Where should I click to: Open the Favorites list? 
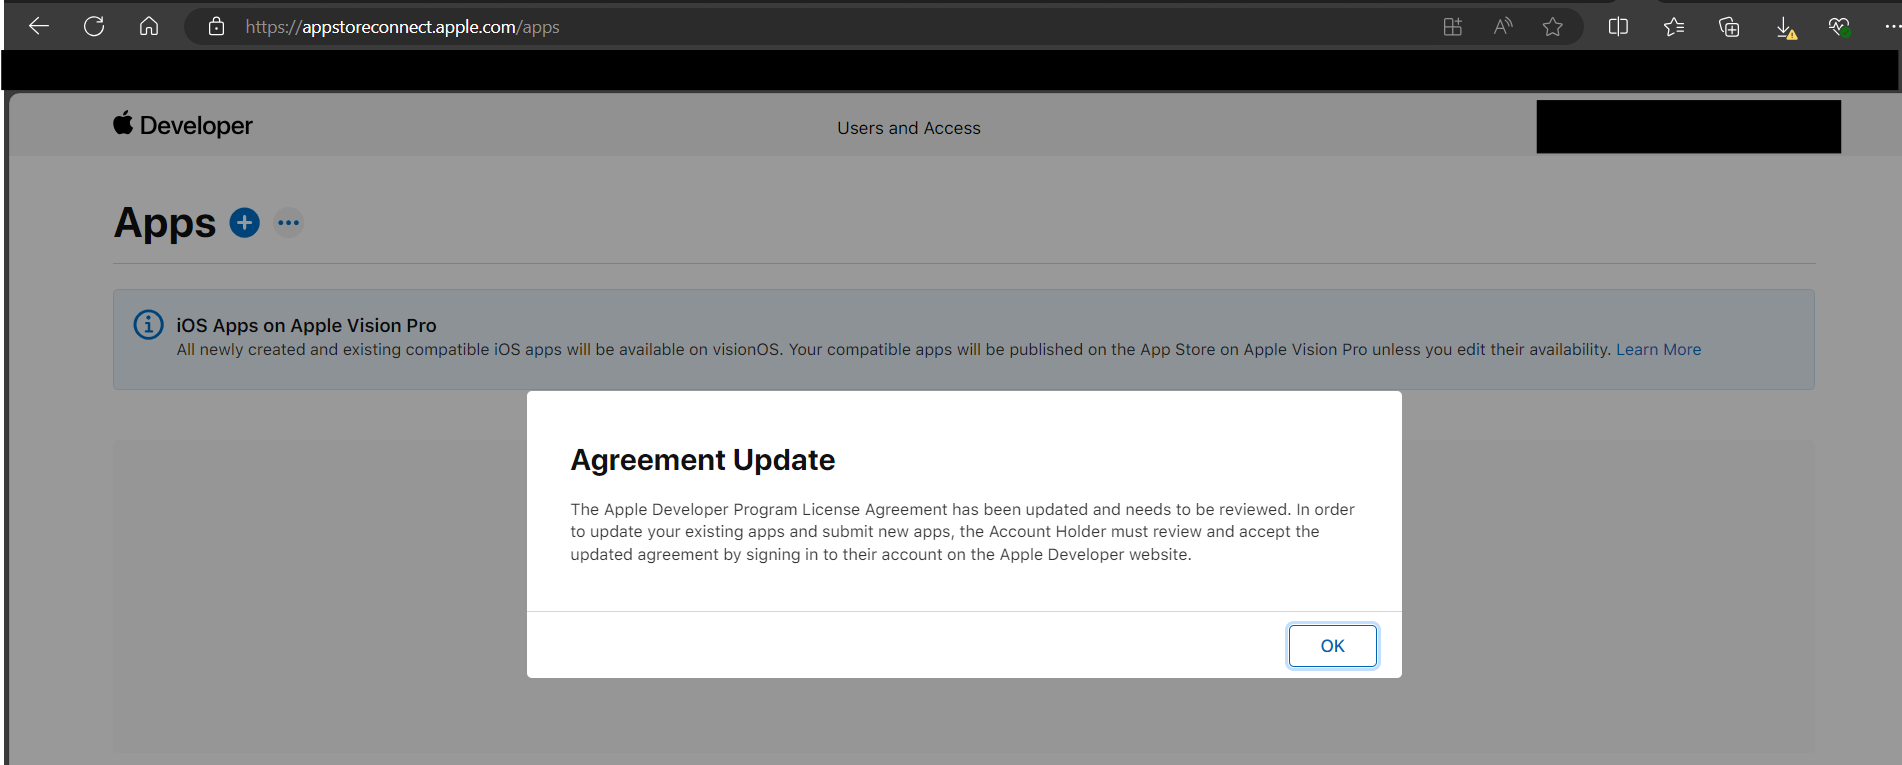pyautogui.click(x=1674, y=27)
